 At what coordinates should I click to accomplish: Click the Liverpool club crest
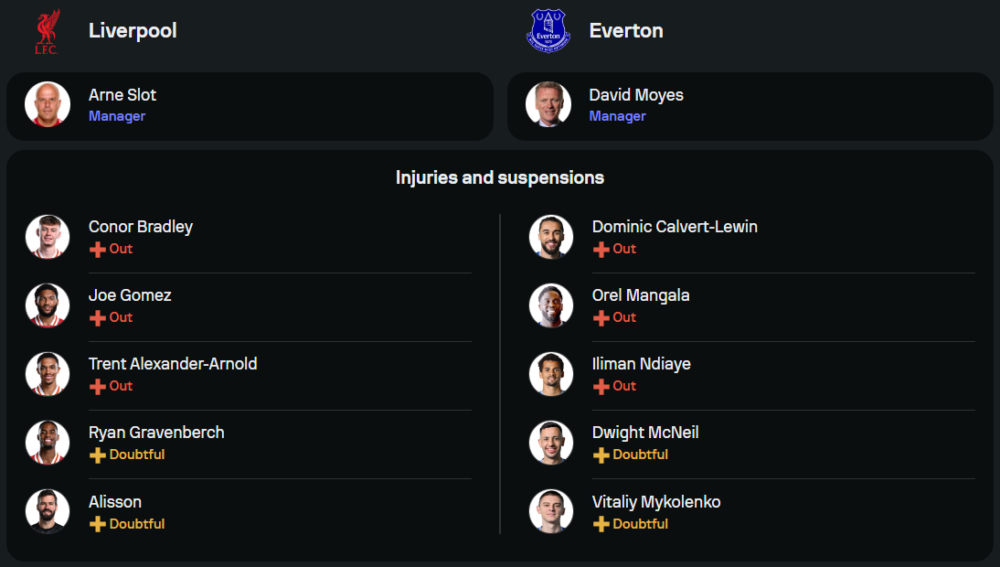[47, 31]
